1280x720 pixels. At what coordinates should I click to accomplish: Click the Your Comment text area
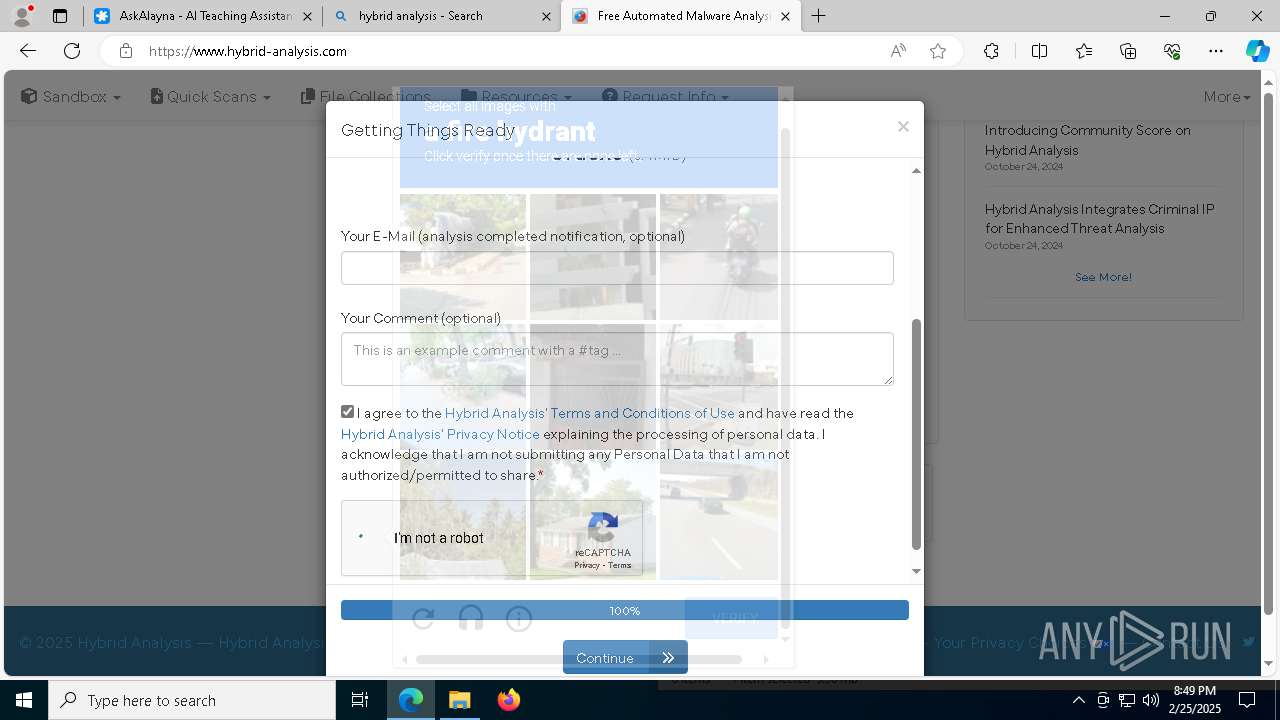[x=617, y=359]
